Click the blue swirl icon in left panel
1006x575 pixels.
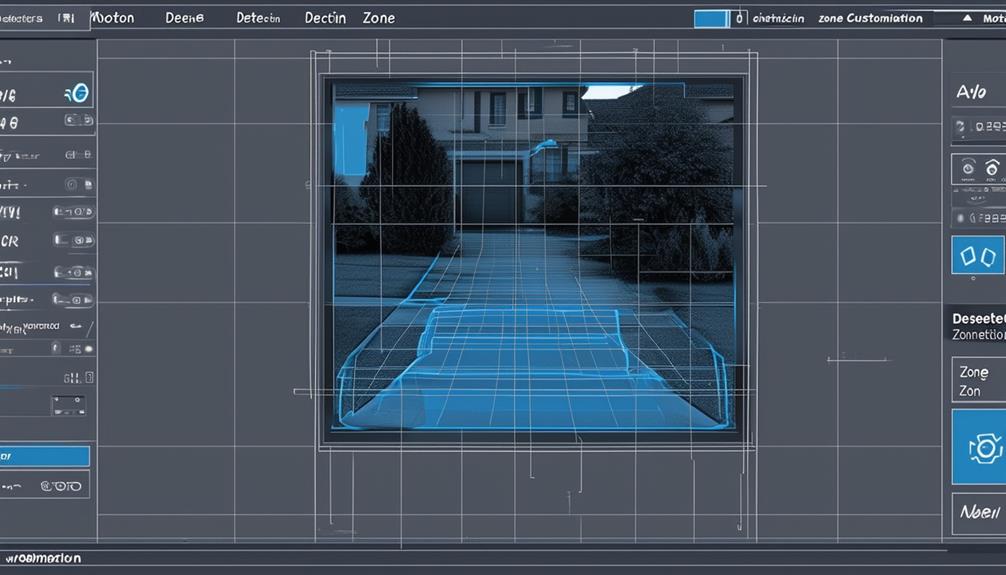pos(76,94)
